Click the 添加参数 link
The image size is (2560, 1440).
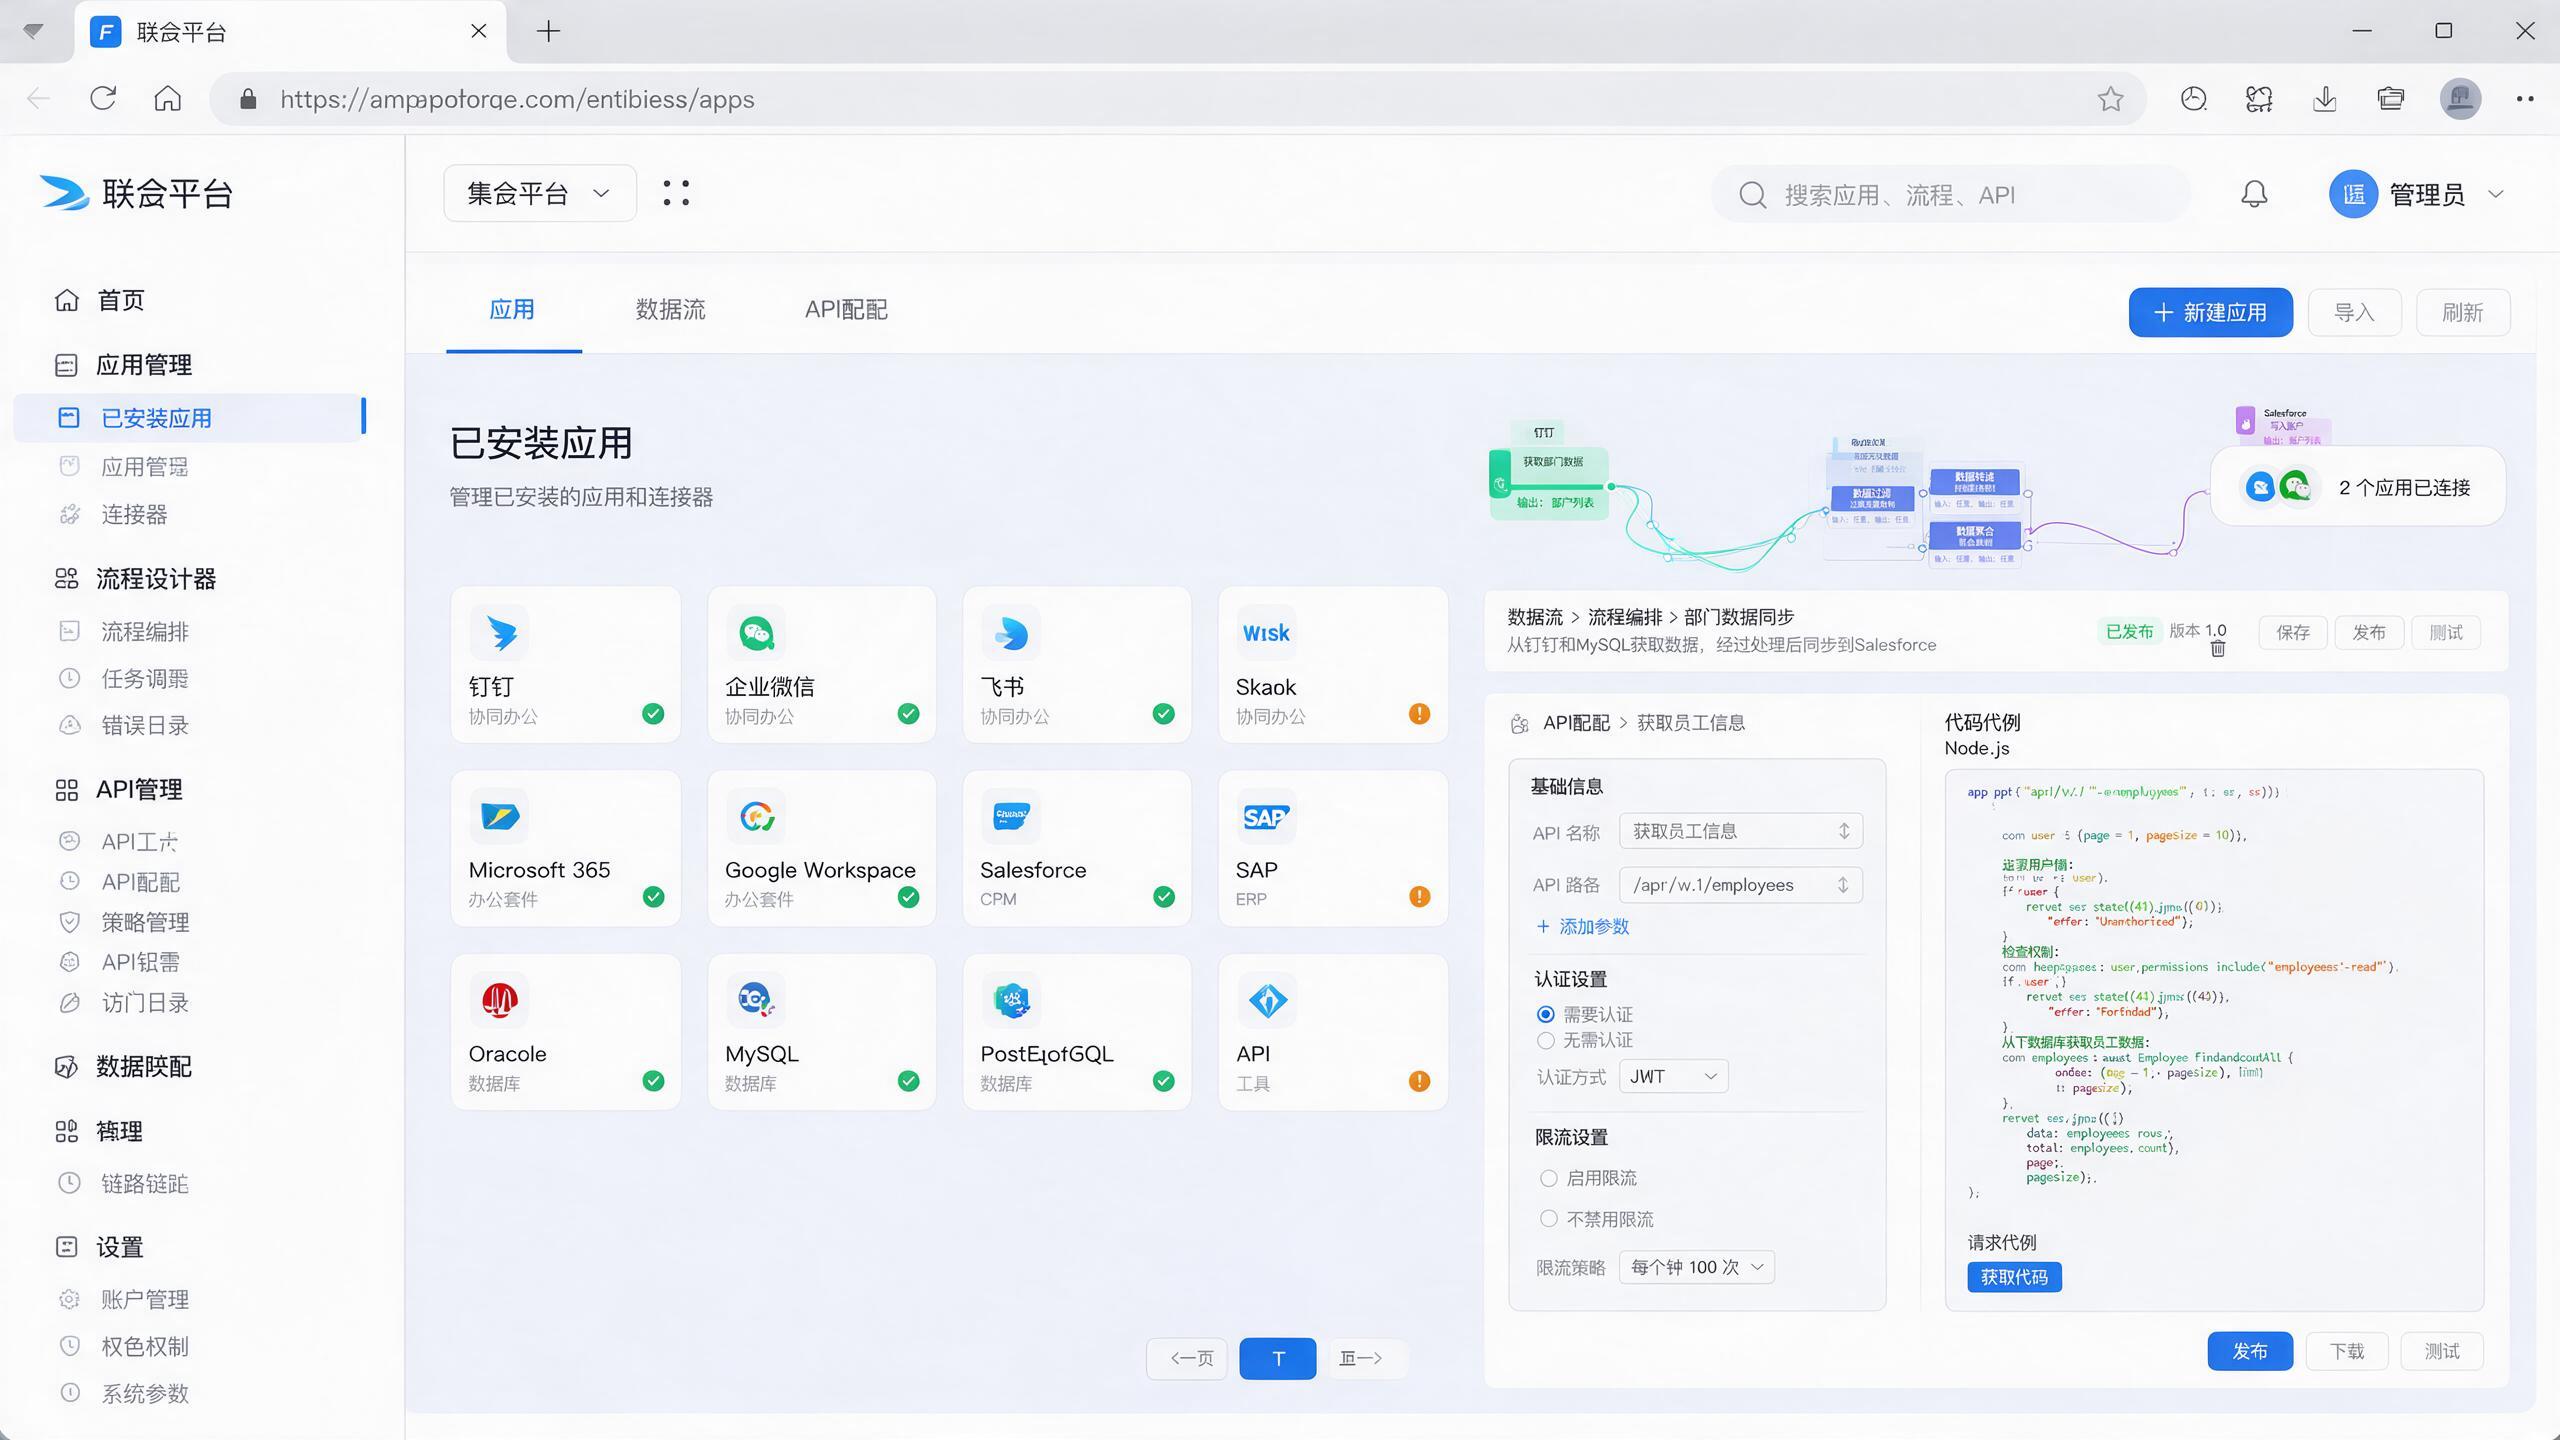pos(1583,927)
